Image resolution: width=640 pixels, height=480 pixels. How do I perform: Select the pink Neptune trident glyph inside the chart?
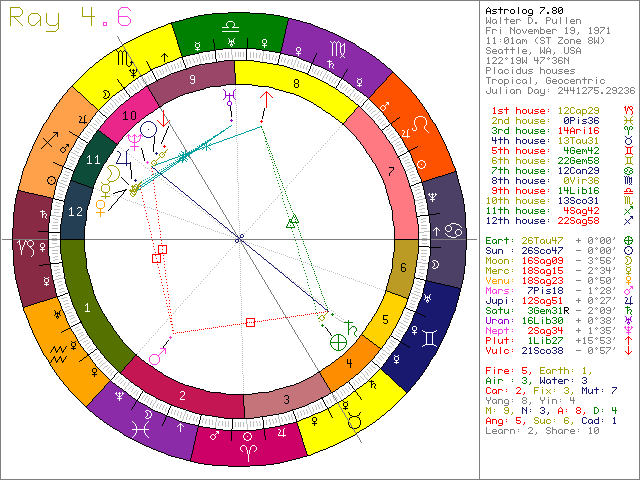point(134,141)
